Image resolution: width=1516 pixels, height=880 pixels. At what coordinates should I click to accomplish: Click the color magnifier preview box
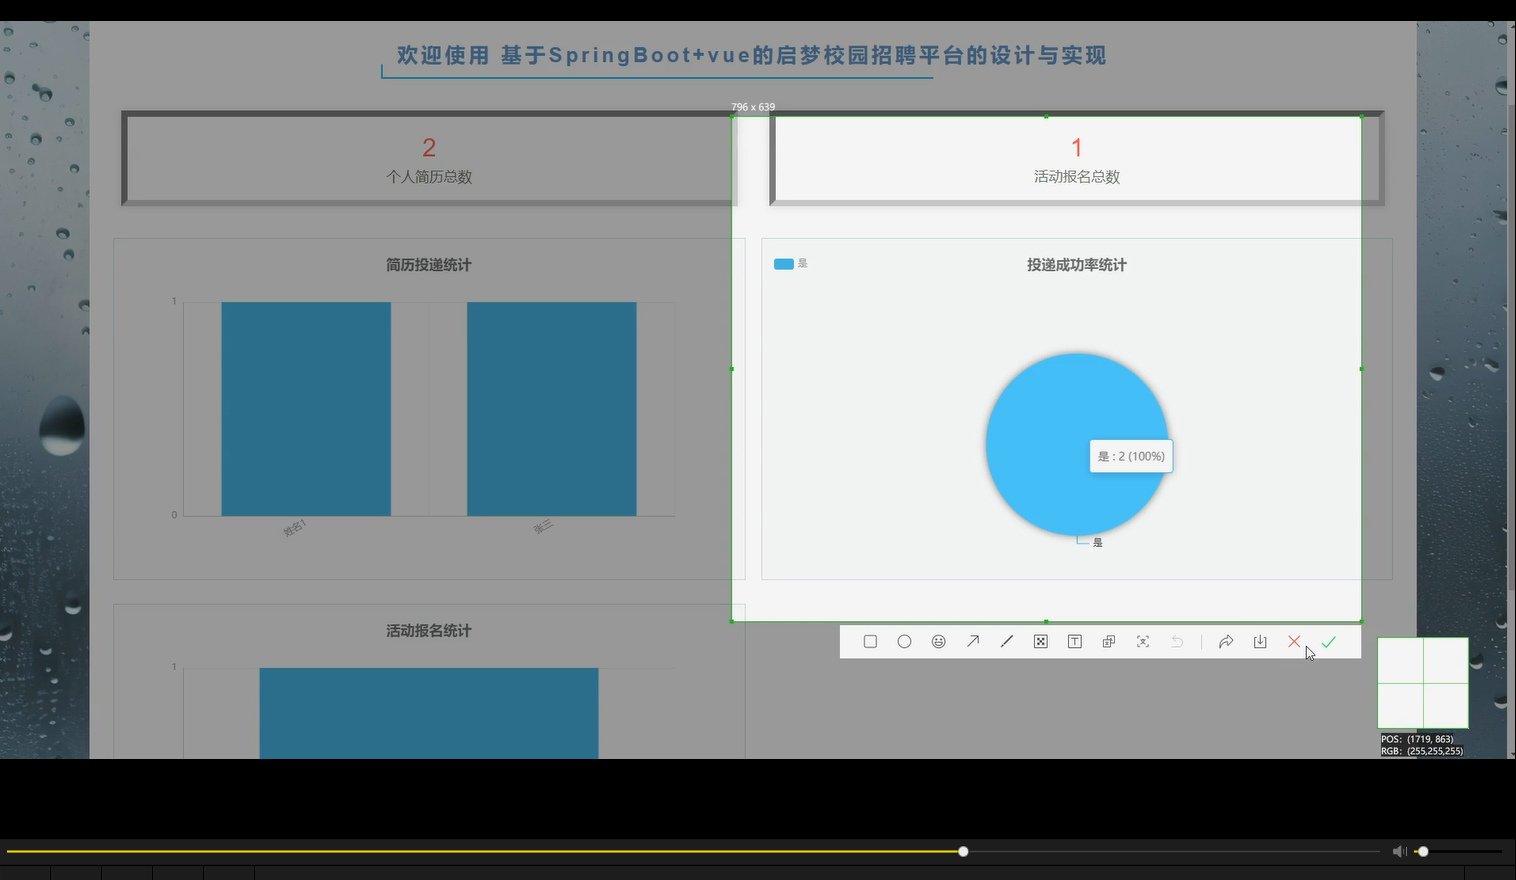pos(1423,683)
